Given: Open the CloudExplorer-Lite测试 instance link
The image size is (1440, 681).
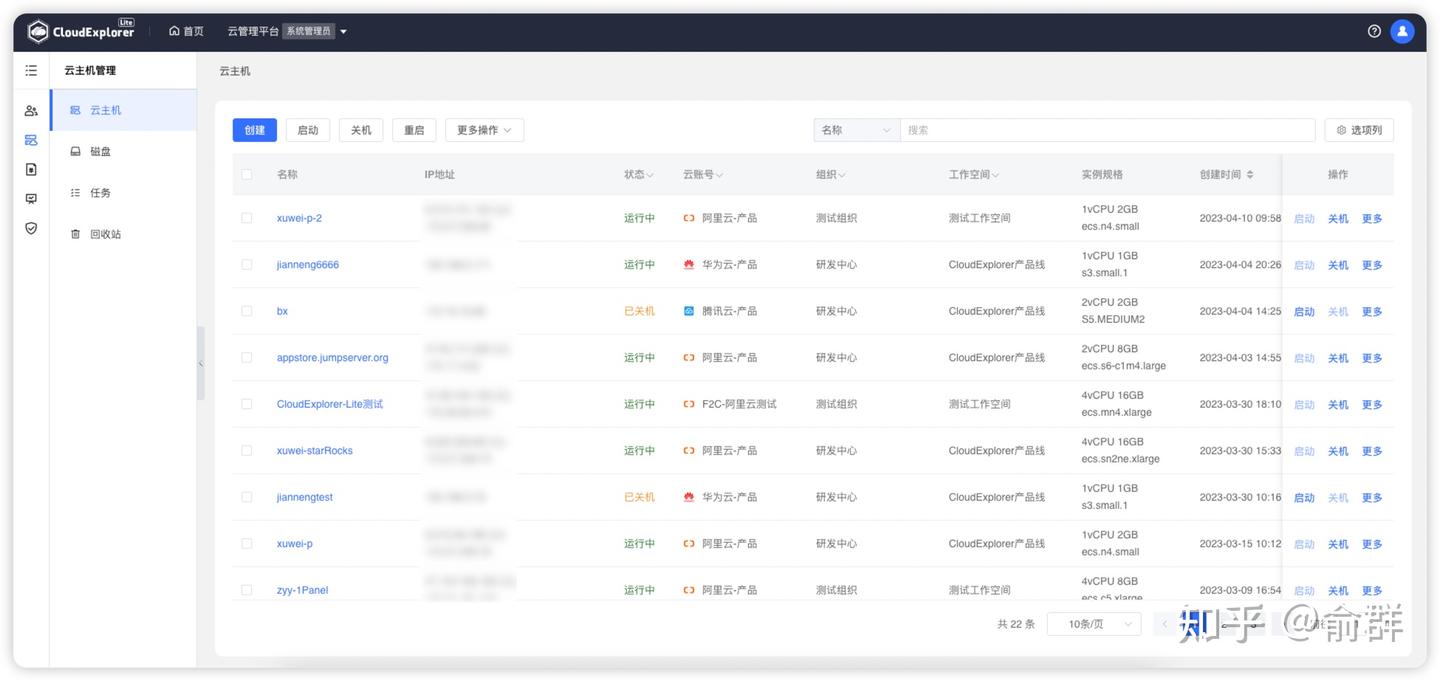Looking at the screenshot, I should 331,403.
